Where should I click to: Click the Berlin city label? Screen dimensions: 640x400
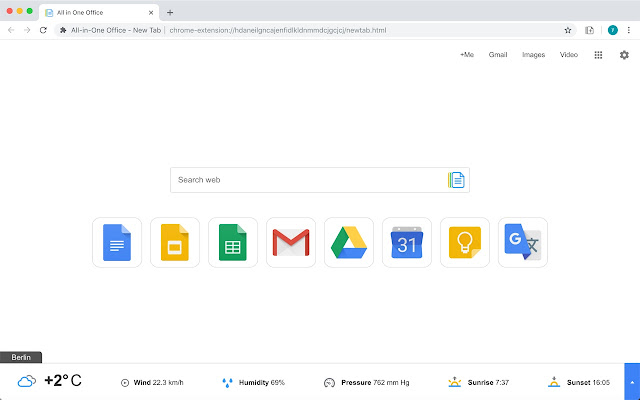click(x=21, y=357)
